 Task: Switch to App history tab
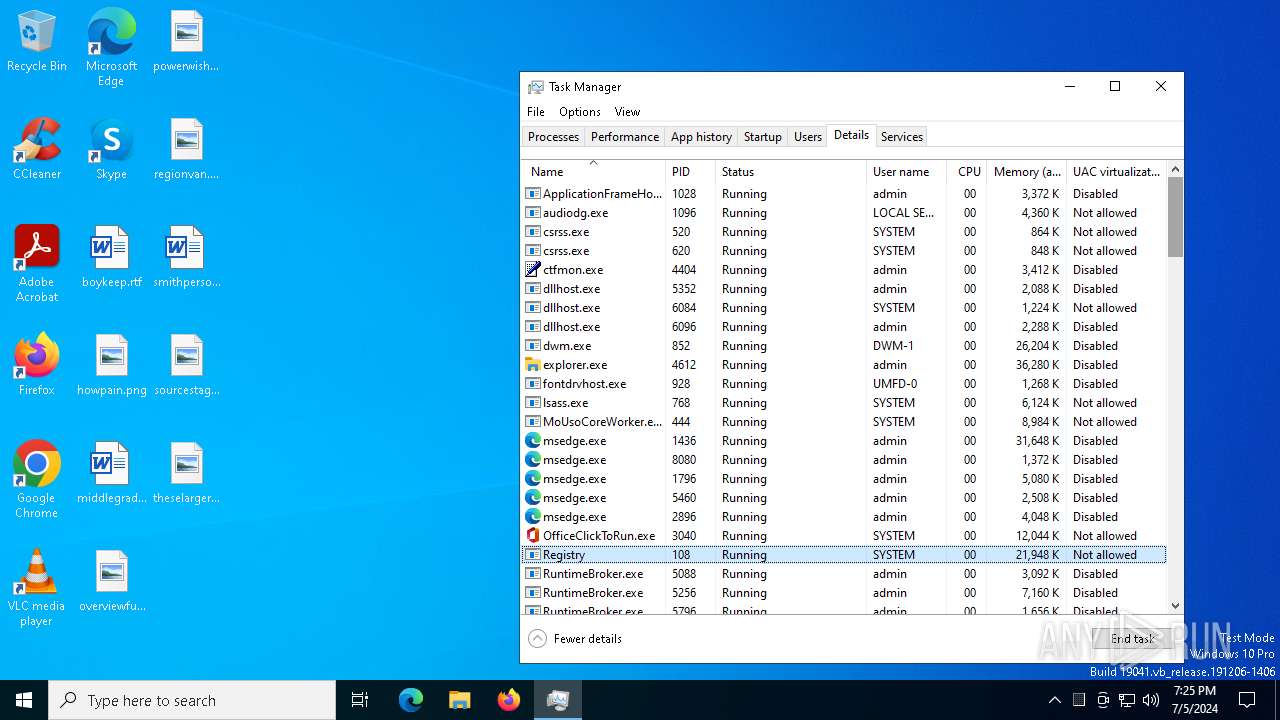point(701,137)
